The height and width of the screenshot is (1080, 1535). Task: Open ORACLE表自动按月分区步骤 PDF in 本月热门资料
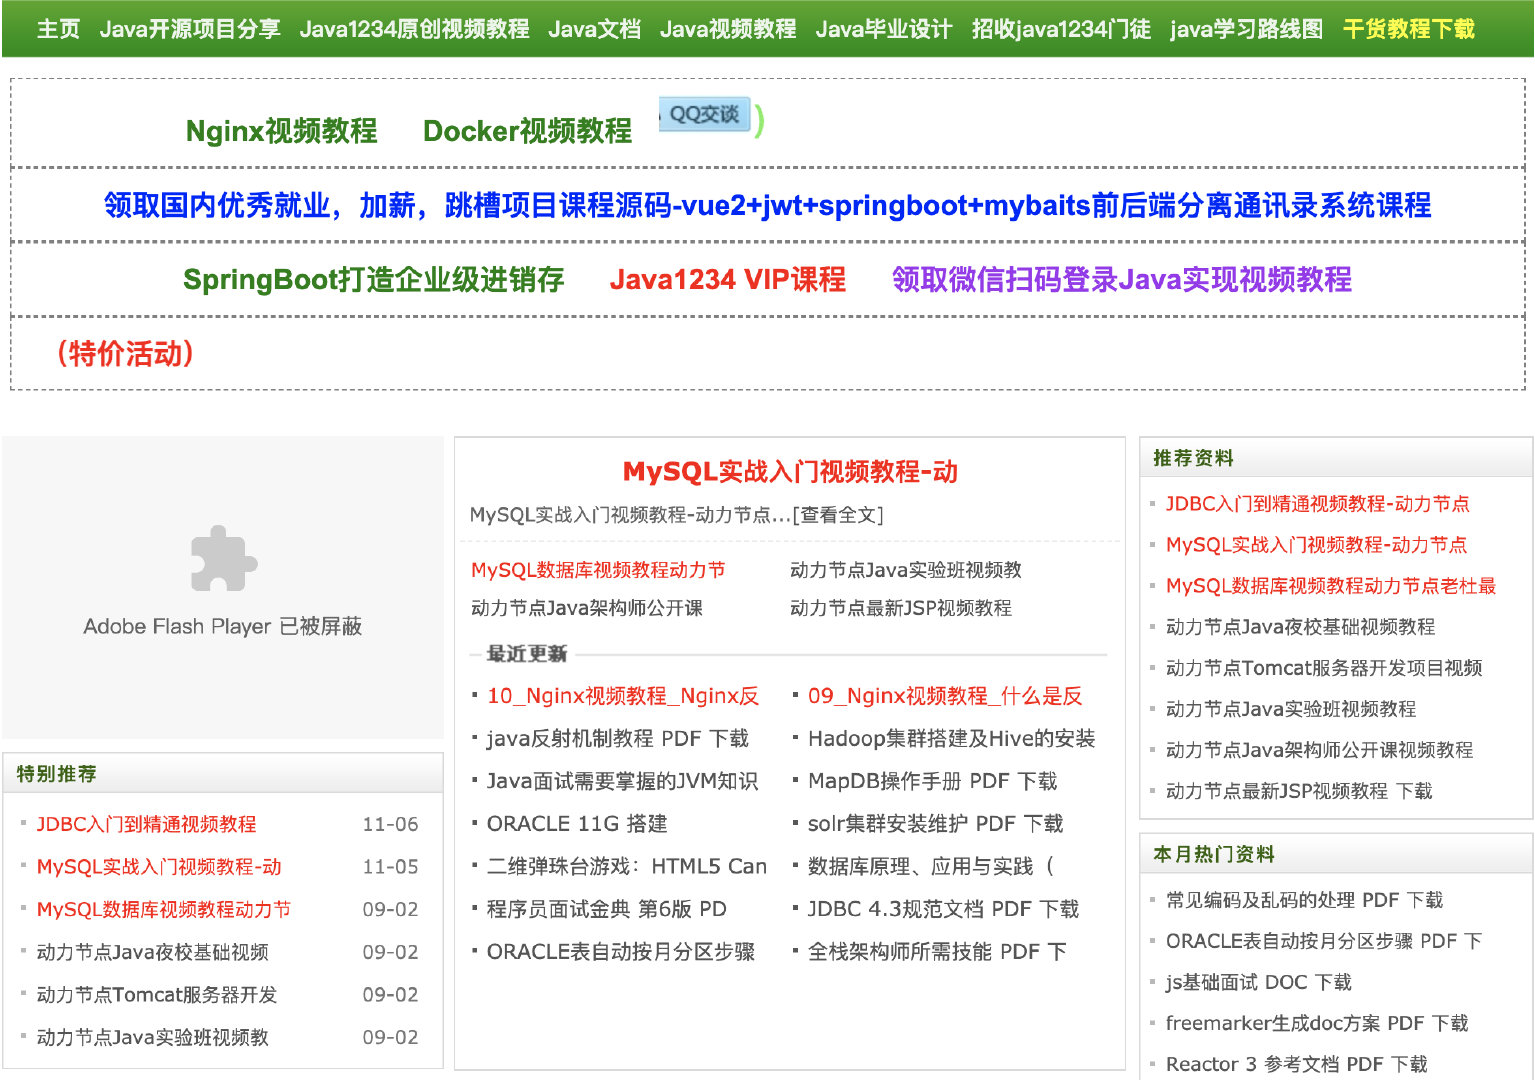(1324, 941)
